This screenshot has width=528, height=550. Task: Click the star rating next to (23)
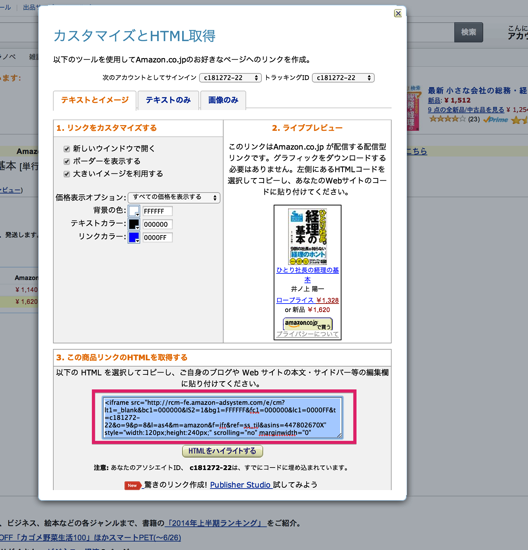[448, 119]
